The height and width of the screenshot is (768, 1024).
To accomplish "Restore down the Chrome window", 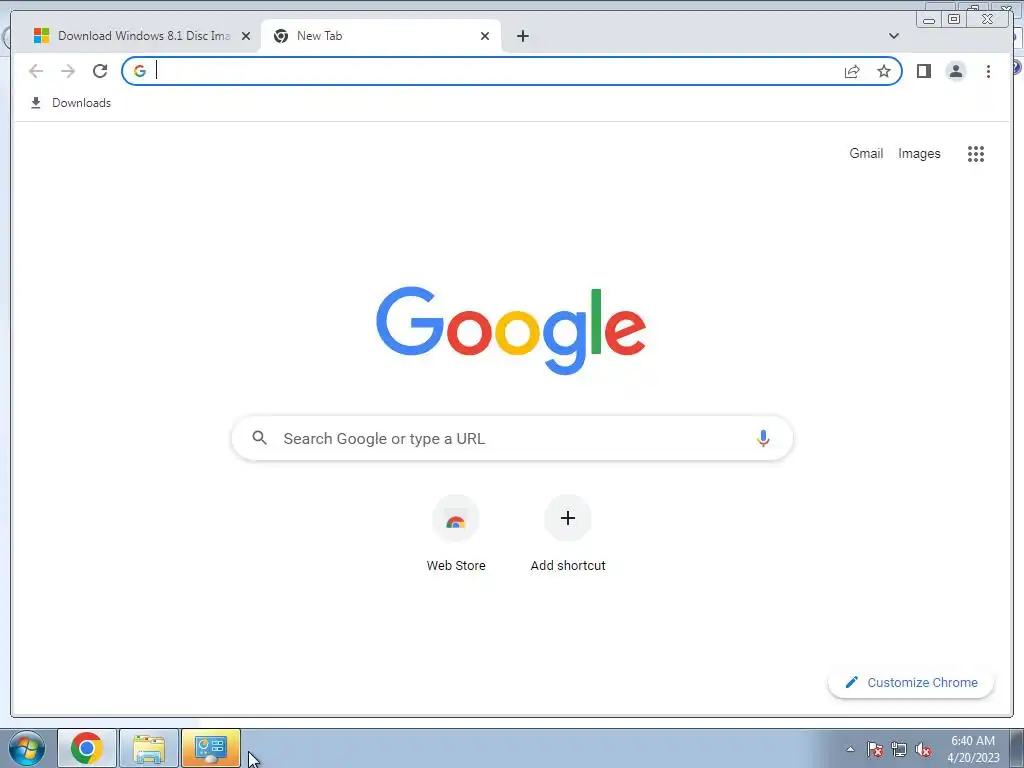I will (953, 20).
